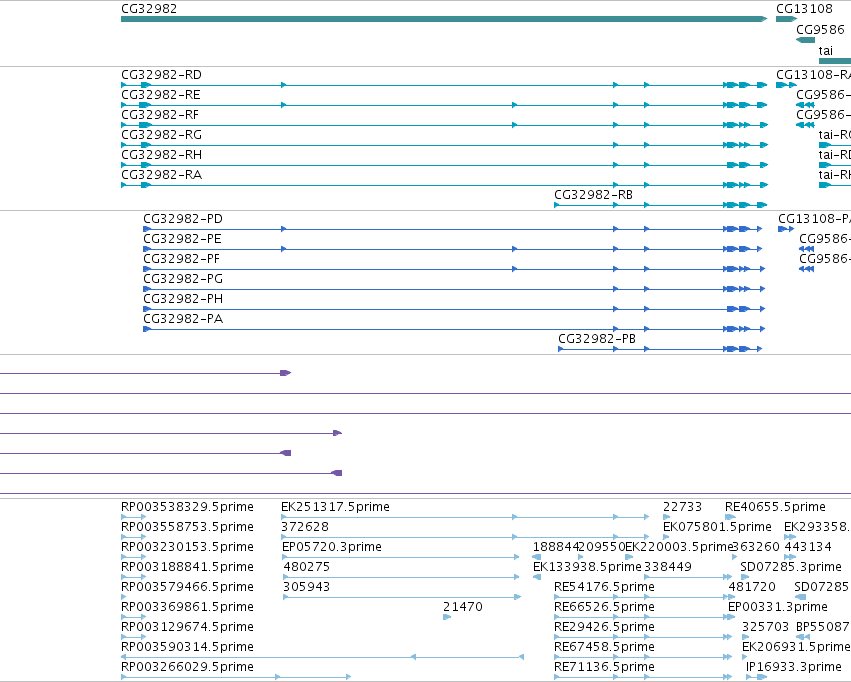Select the tai gene label
This screenshot has width=851, height=682.
pos(825,50)
